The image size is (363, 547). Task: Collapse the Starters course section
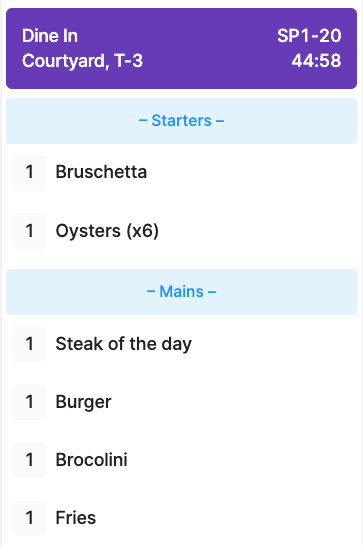(181, 121)
